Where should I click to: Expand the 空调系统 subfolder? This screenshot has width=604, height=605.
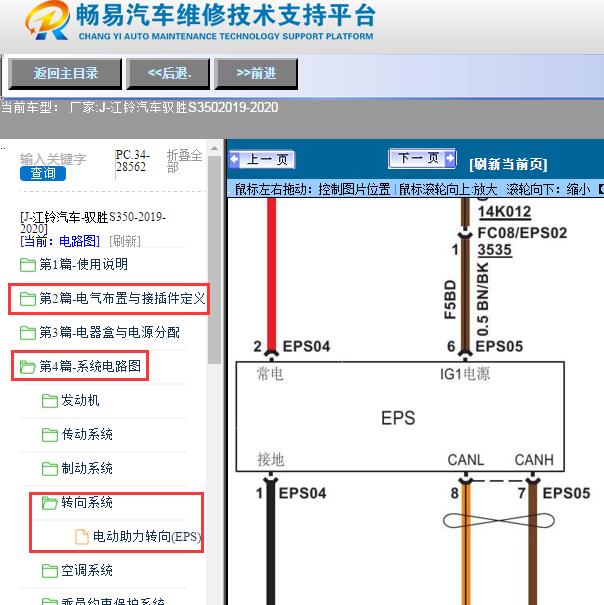point(87,570)
